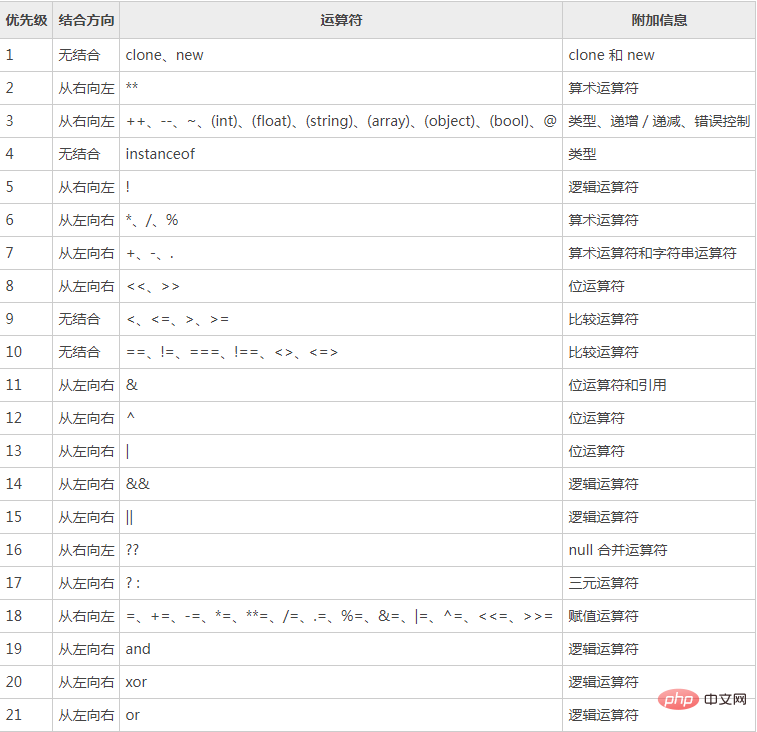Select the '**' operator cell
Image resolution: width=757 pixels, height=732 pixels.
341,88
